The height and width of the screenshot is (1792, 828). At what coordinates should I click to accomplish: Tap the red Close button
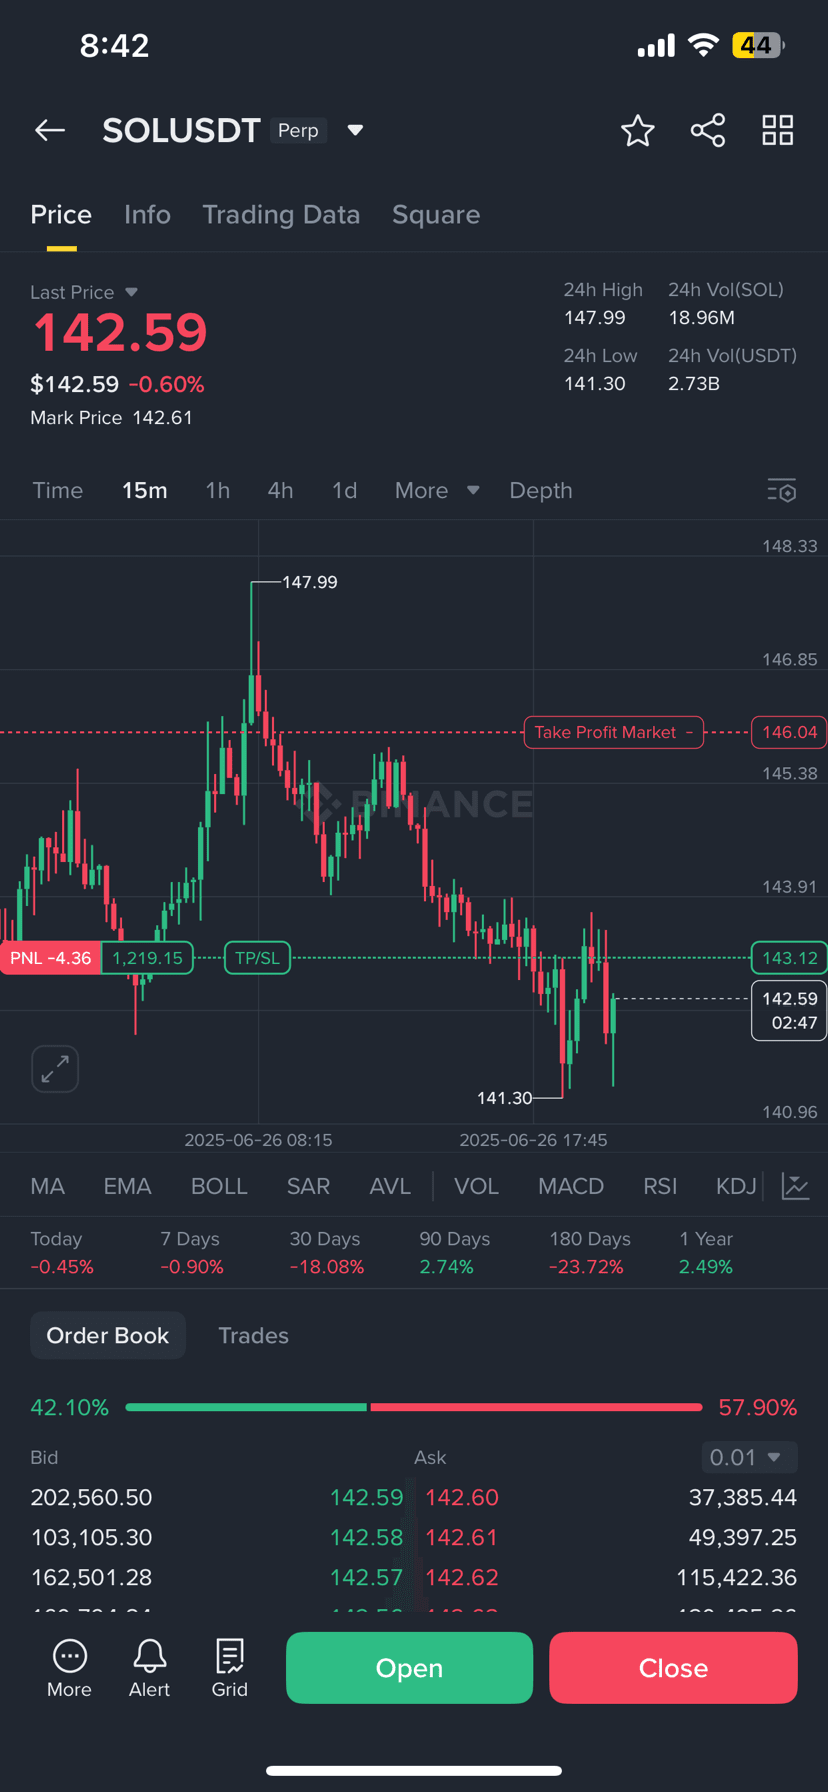point(673,1668)
